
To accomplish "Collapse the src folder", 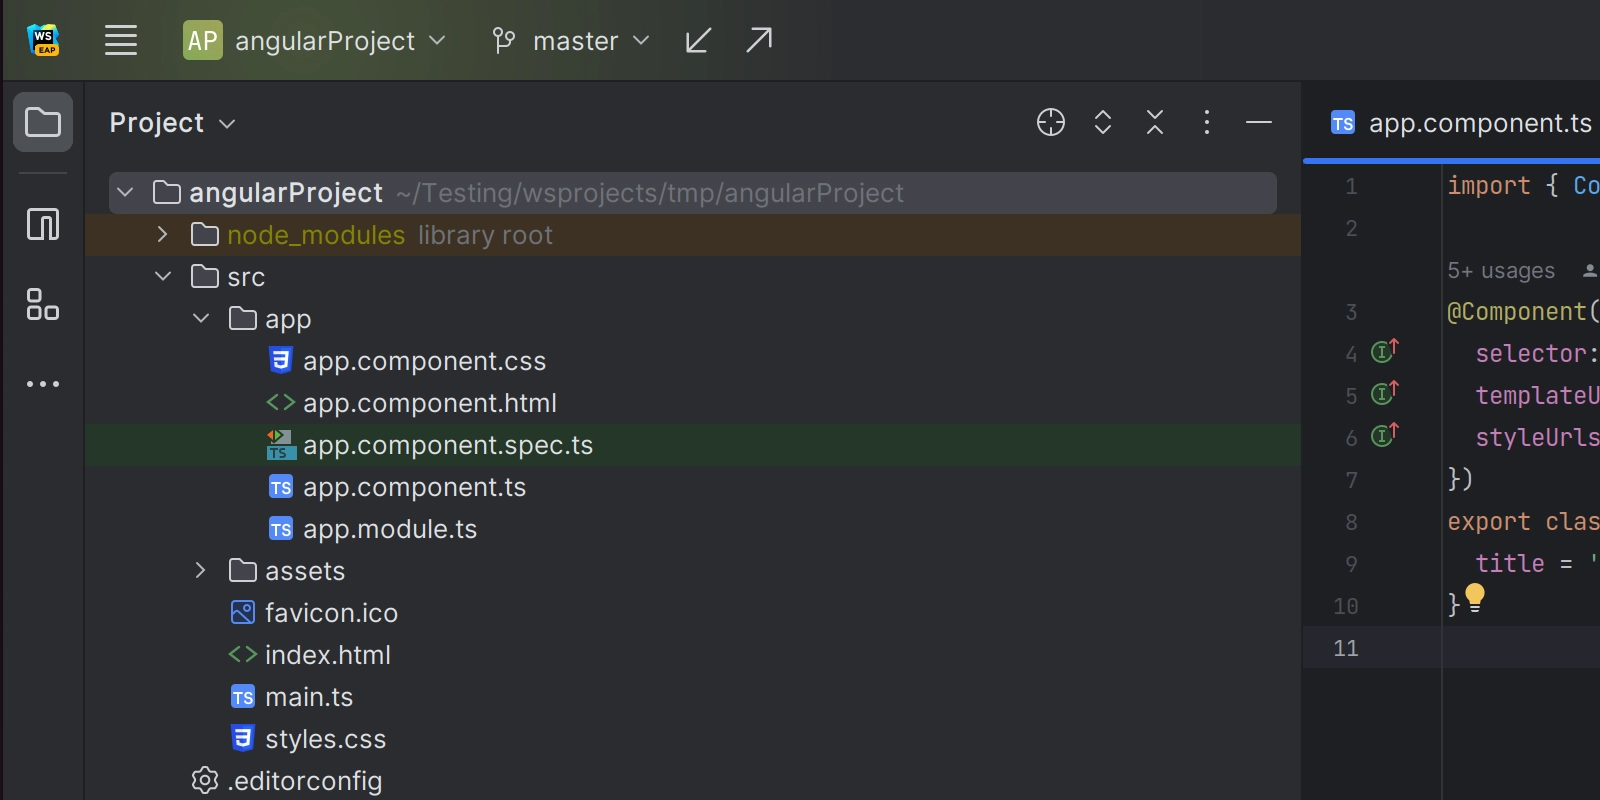I will pos(163,276).
